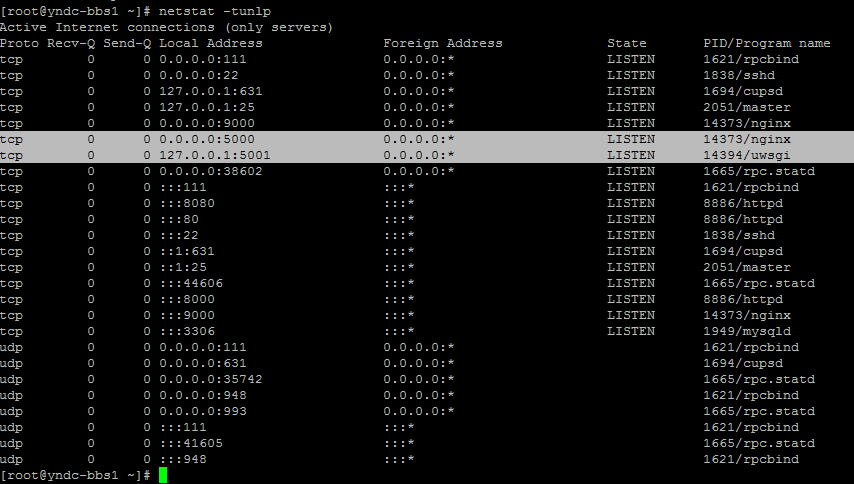Click 1838/sshd in the 0.0.0.0:22 row
The height and width of the screenshot is (484, 854).
click(x=739, y=75)
